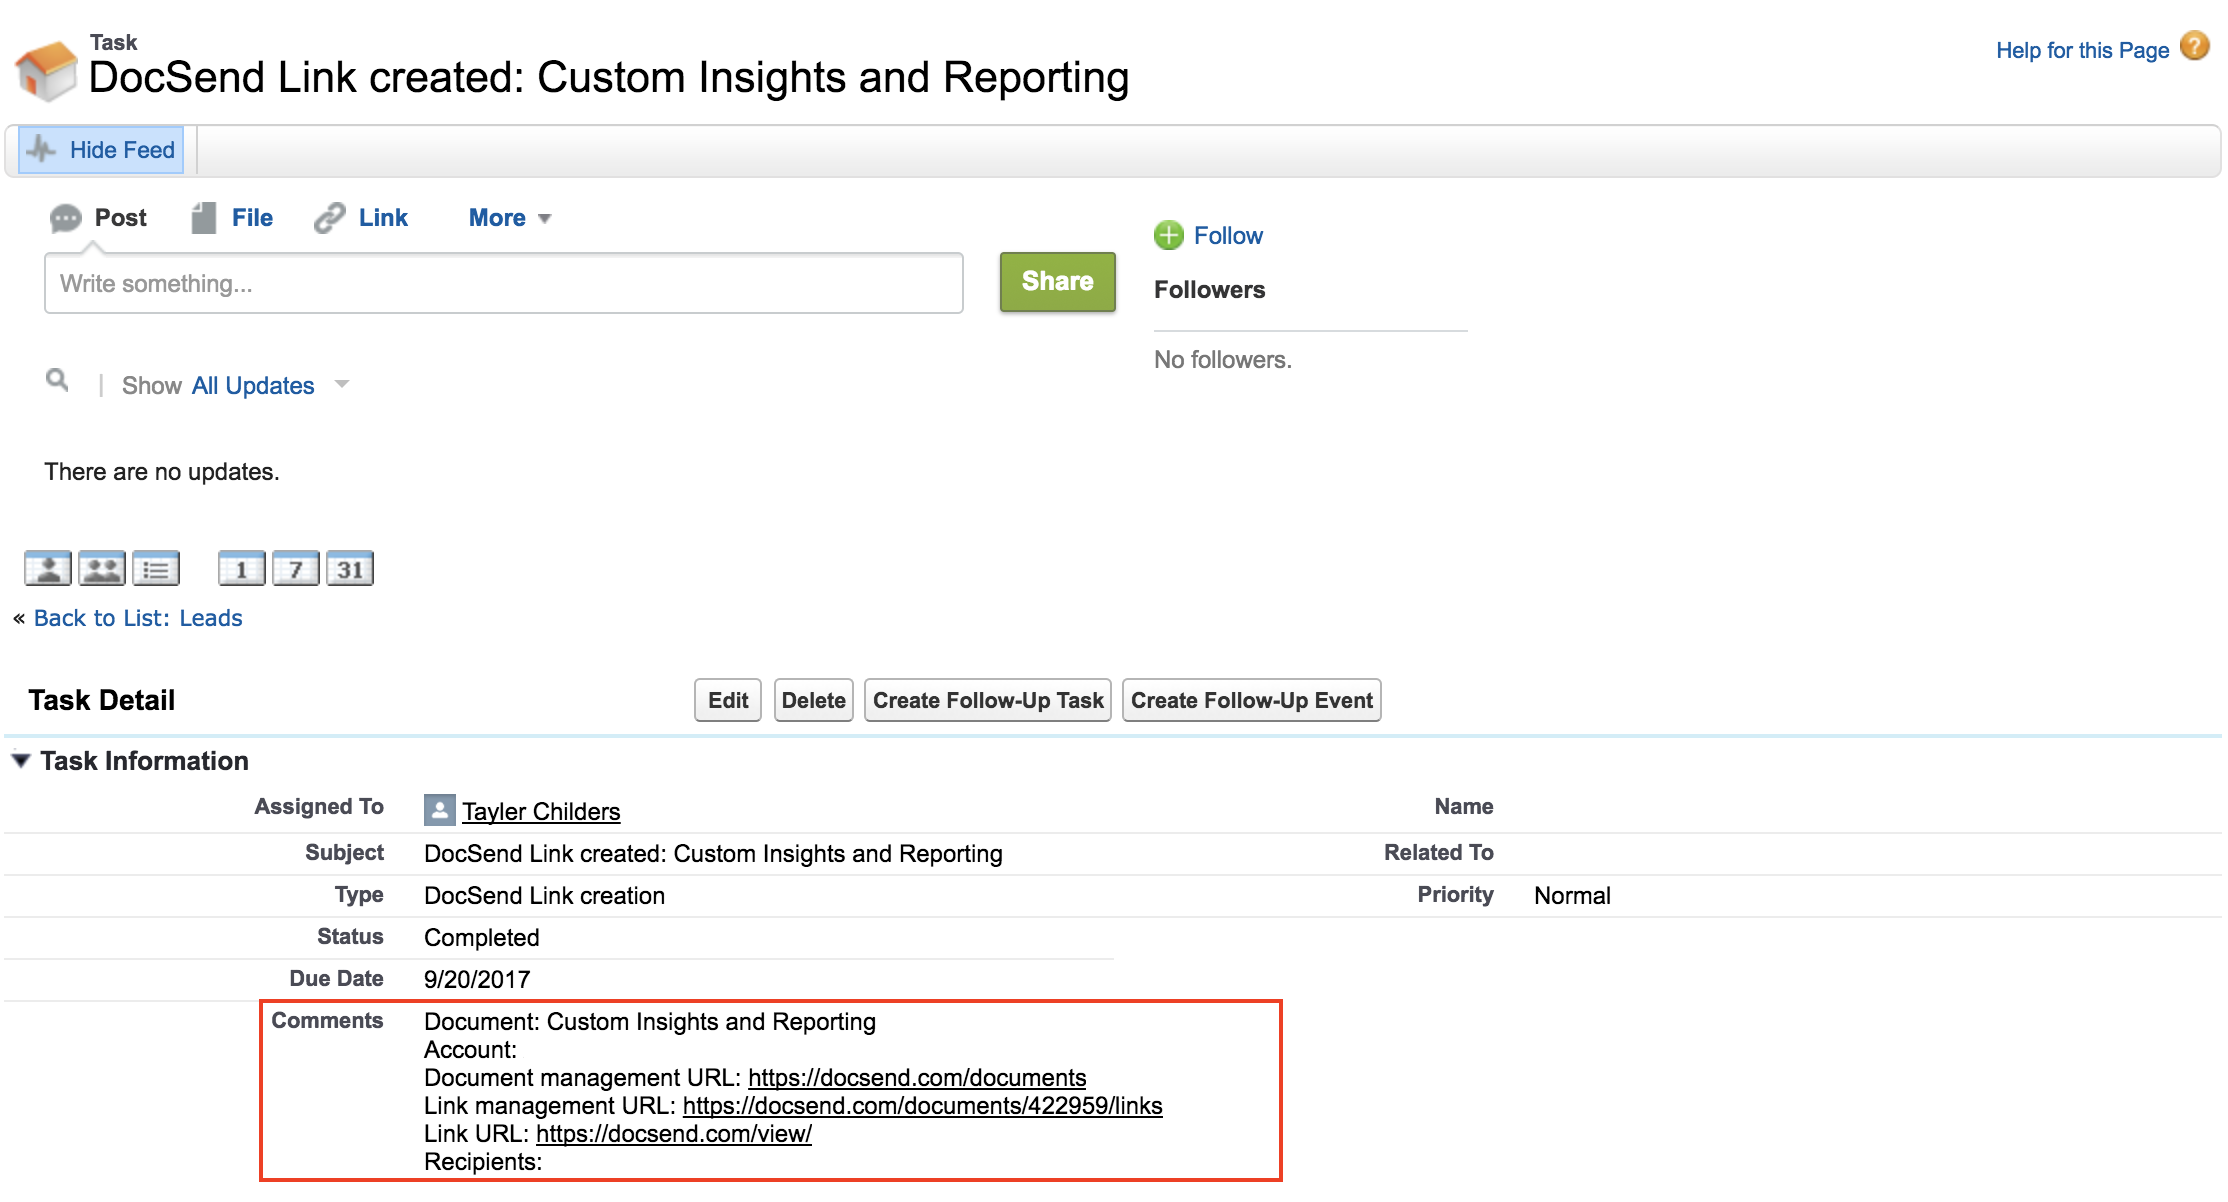2228x1202 pixels.
Task: Click the File document icon
Action: coord(204,217)
